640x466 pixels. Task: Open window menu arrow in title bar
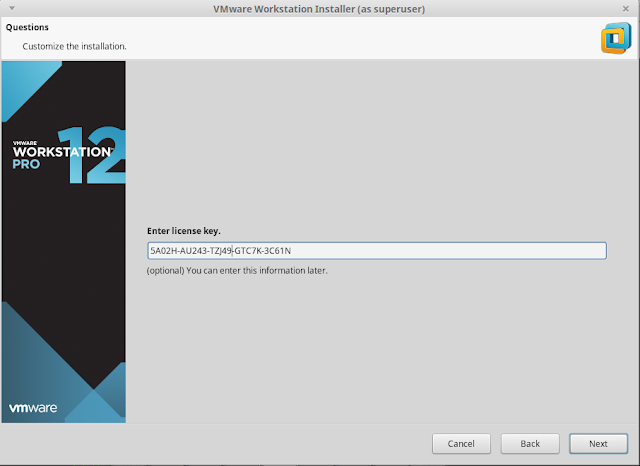[12, 8]
